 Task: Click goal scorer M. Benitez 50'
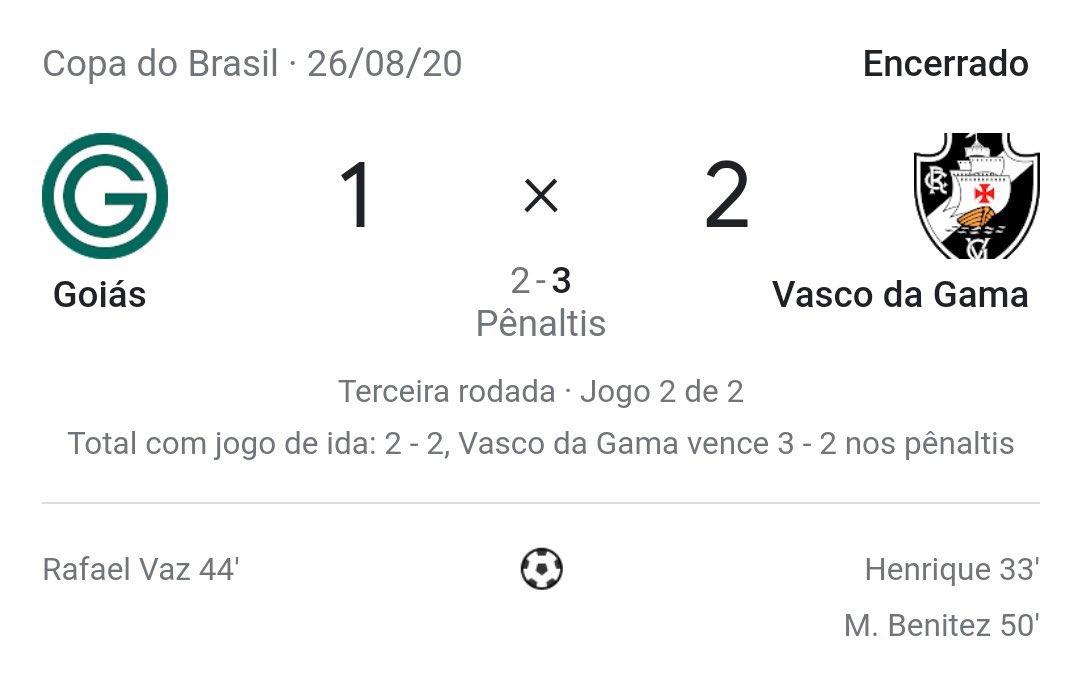tap(941, 626)
